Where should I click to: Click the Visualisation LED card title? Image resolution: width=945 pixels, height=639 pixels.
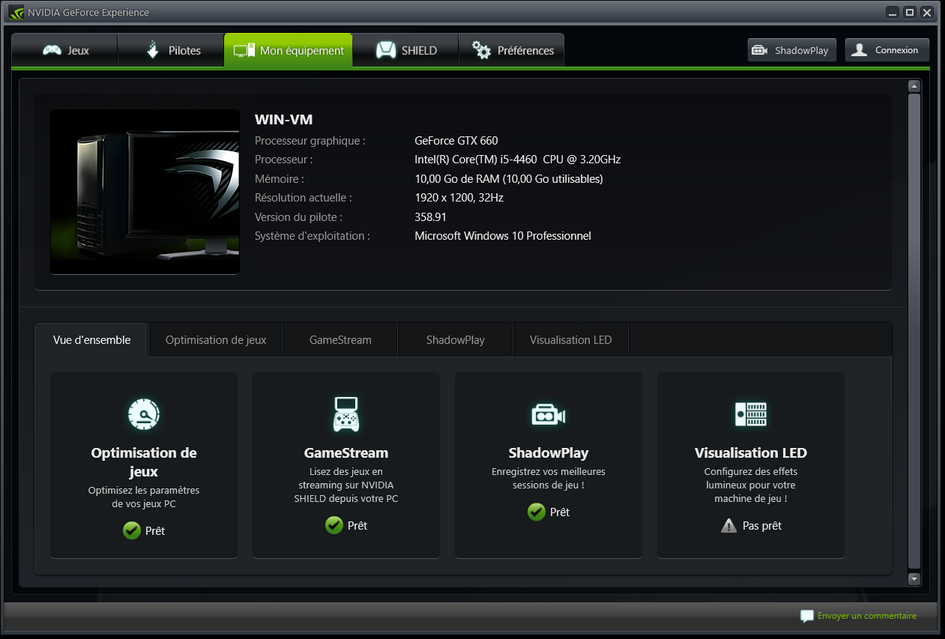750,453
